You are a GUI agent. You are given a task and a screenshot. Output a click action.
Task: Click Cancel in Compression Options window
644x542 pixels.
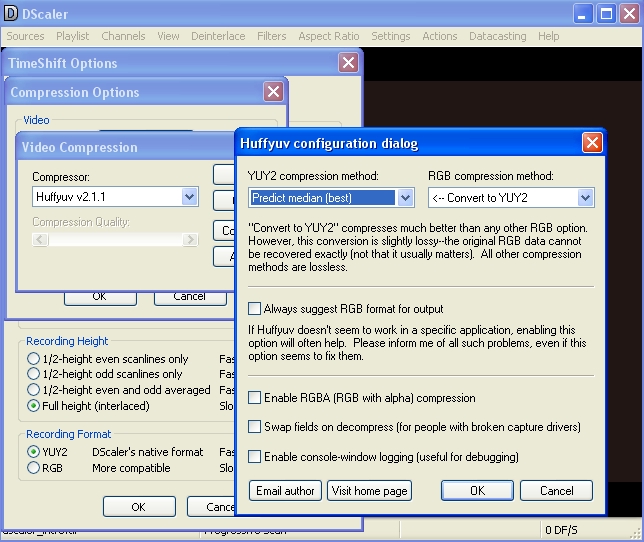[190, 299]
